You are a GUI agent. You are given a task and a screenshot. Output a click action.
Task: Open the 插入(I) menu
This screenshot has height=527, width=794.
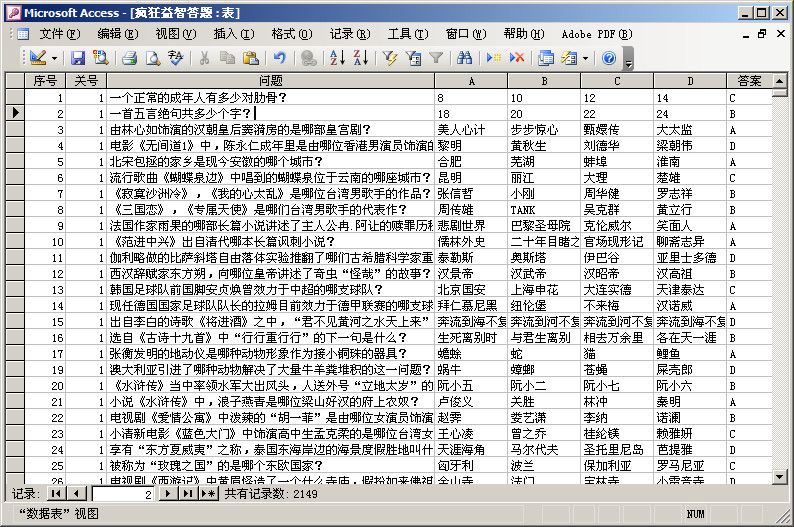[x=233, y=34]
